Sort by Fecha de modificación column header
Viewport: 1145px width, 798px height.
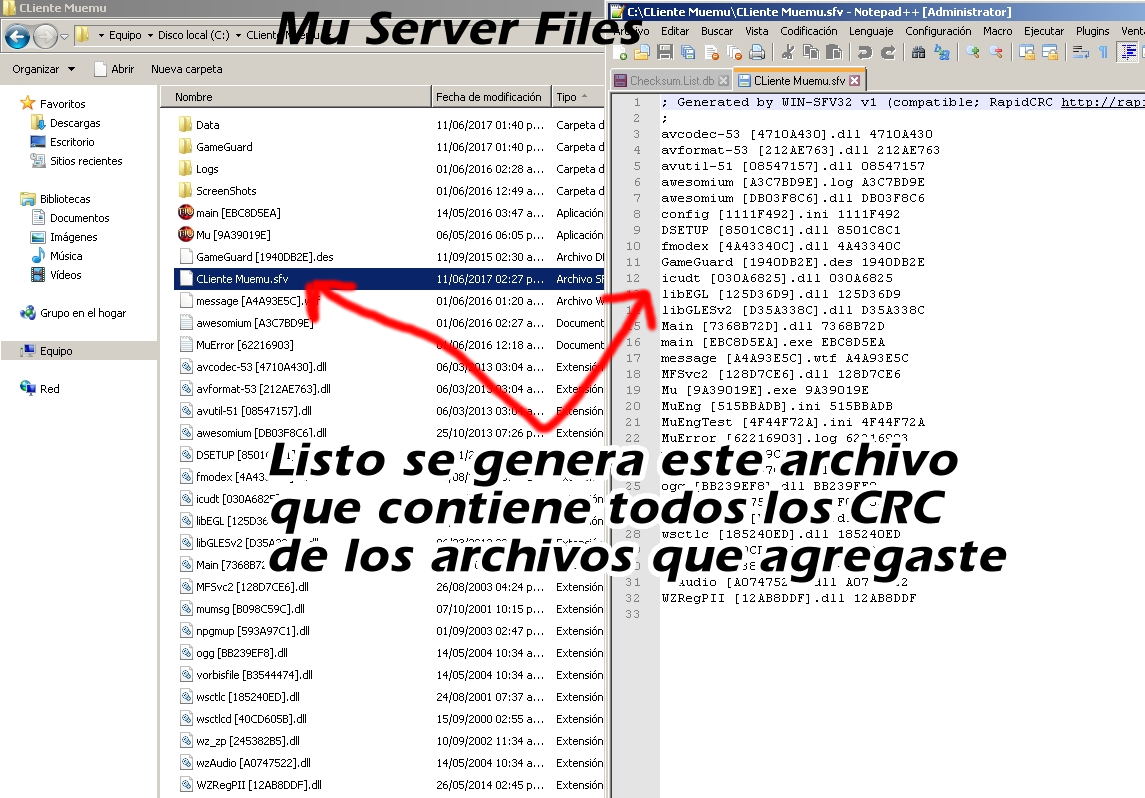pos(489,97)
